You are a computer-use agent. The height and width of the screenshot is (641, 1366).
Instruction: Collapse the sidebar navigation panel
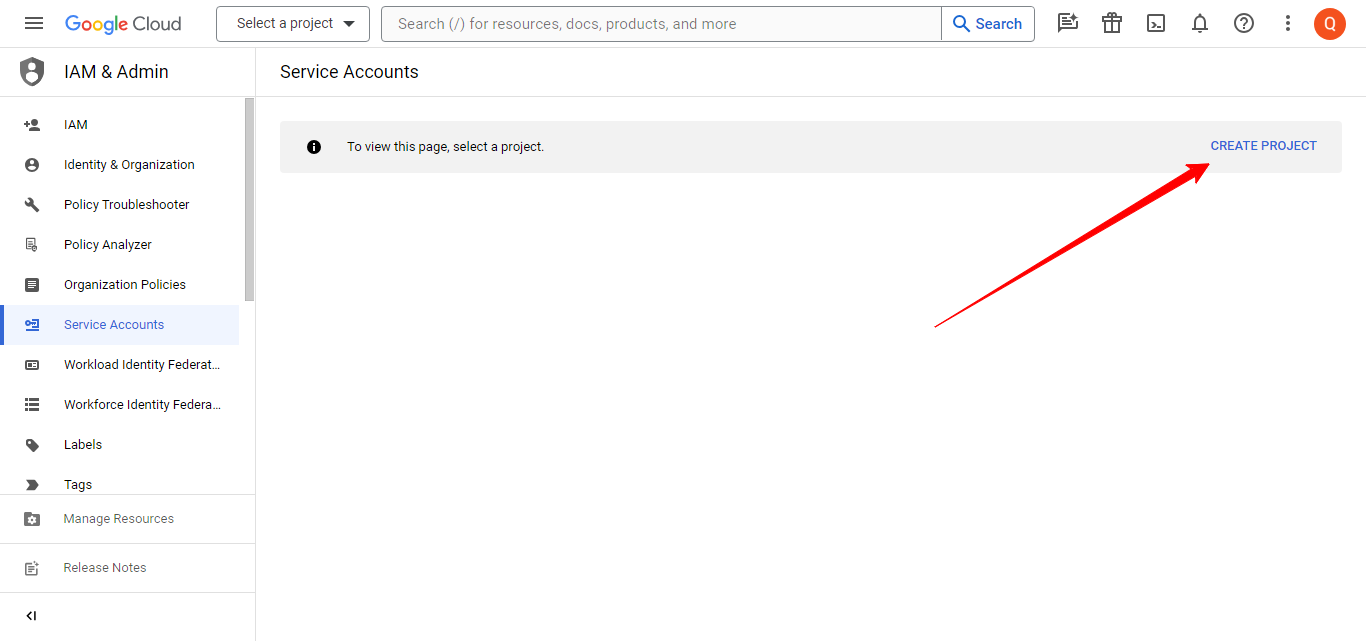(31, 616)
